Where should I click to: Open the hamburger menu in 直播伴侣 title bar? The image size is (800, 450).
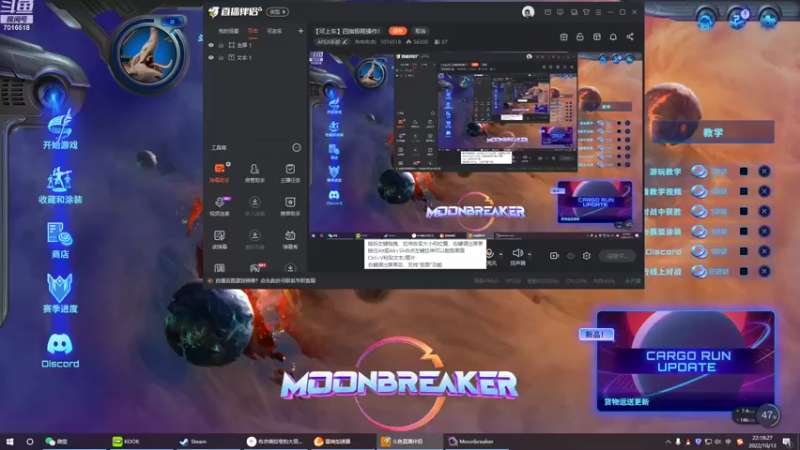[598, 12]
